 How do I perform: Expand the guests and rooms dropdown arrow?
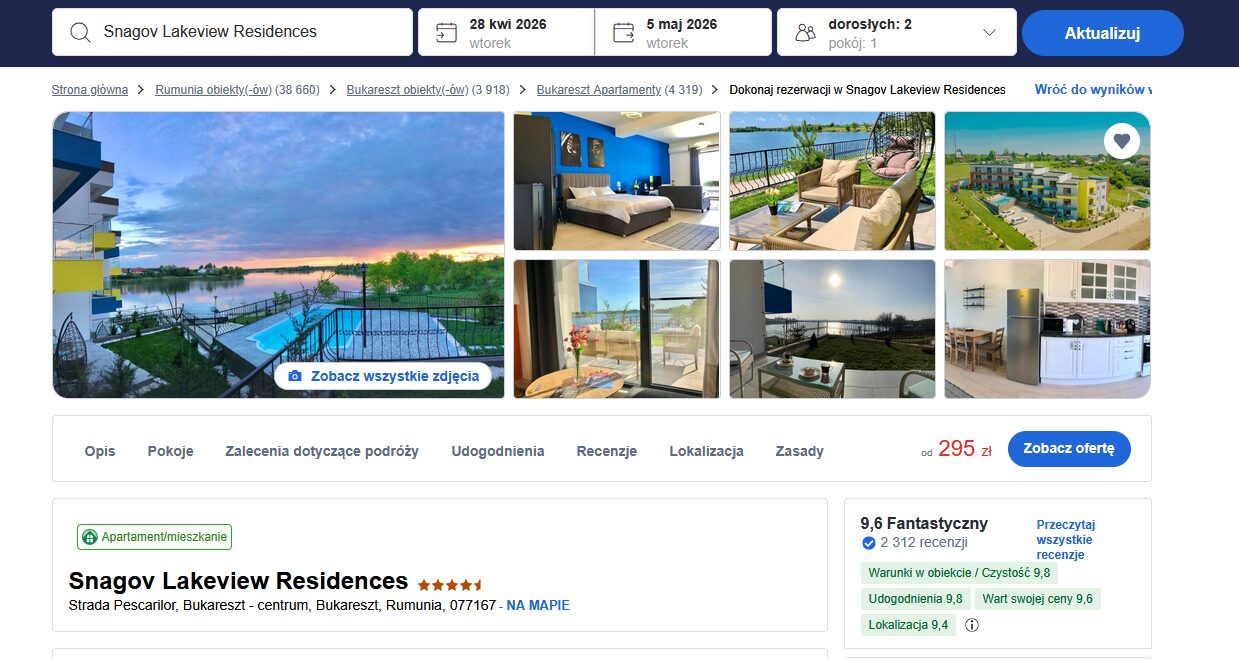(x=990, y=32)
